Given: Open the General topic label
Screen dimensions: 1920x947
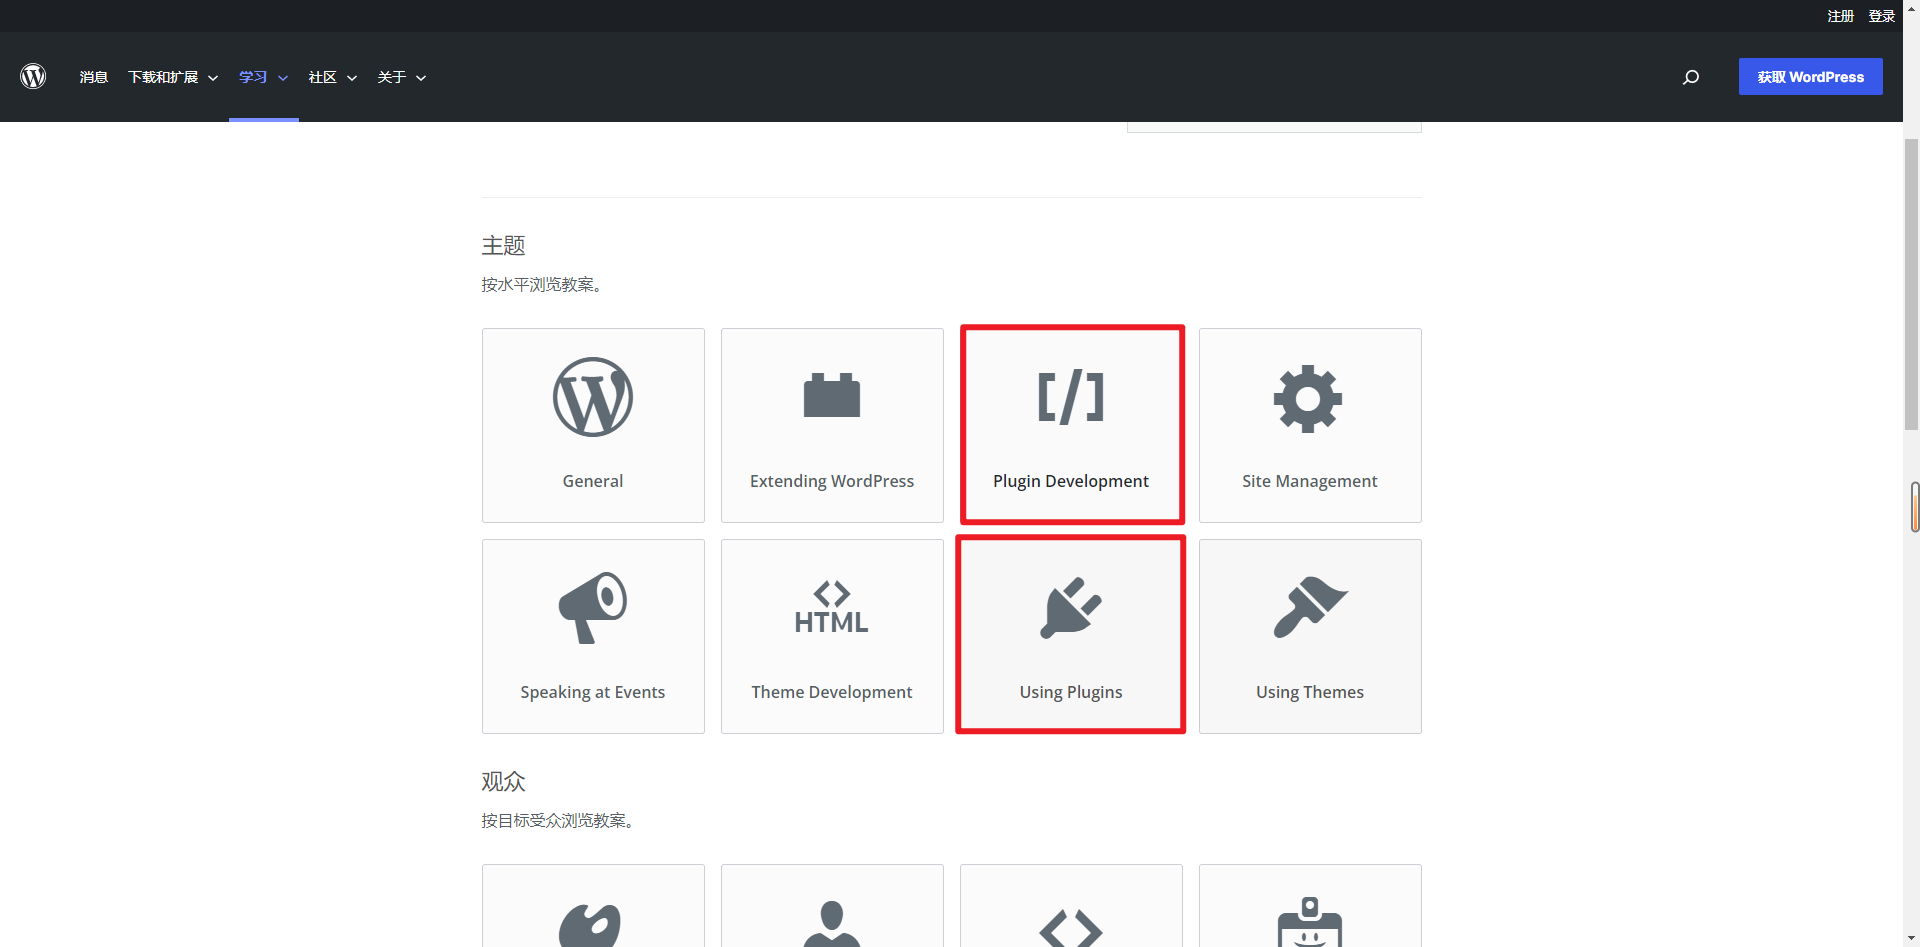Looking at the screenshot, I should (x=593, y=481).
